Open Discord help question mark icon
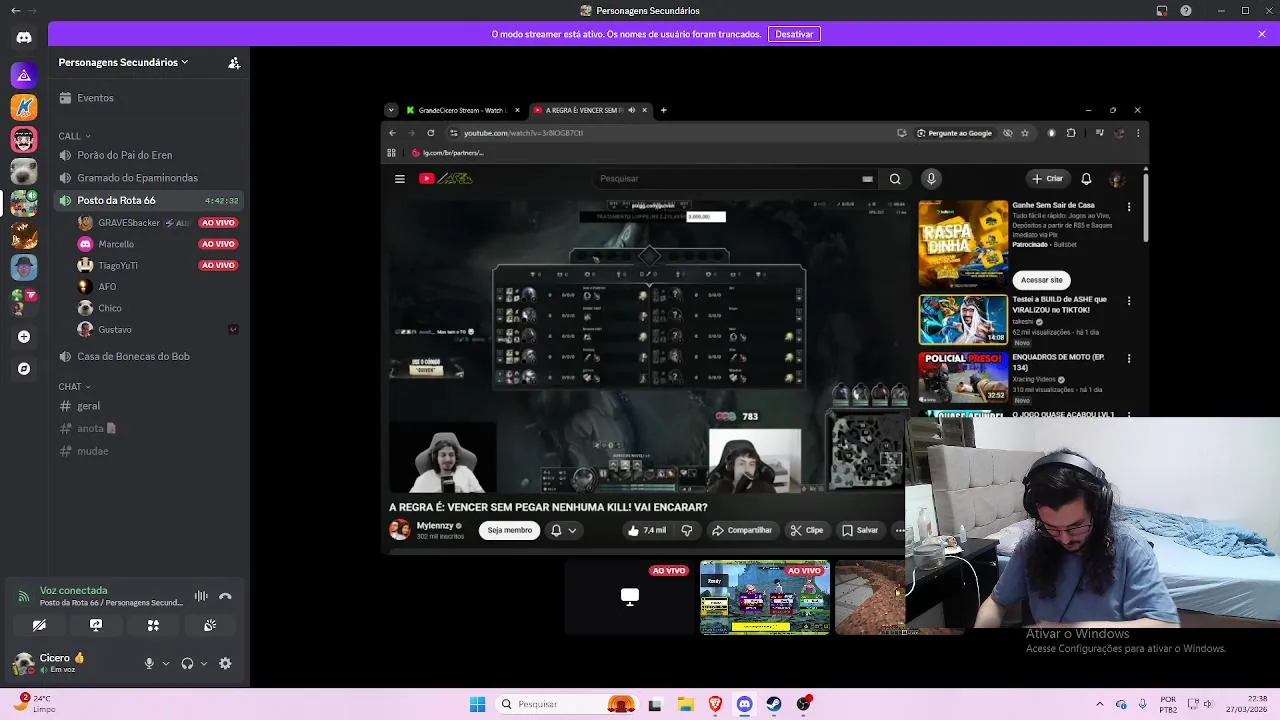Viewport: 1280px width, 720px height. click(x=1186, y=11)
